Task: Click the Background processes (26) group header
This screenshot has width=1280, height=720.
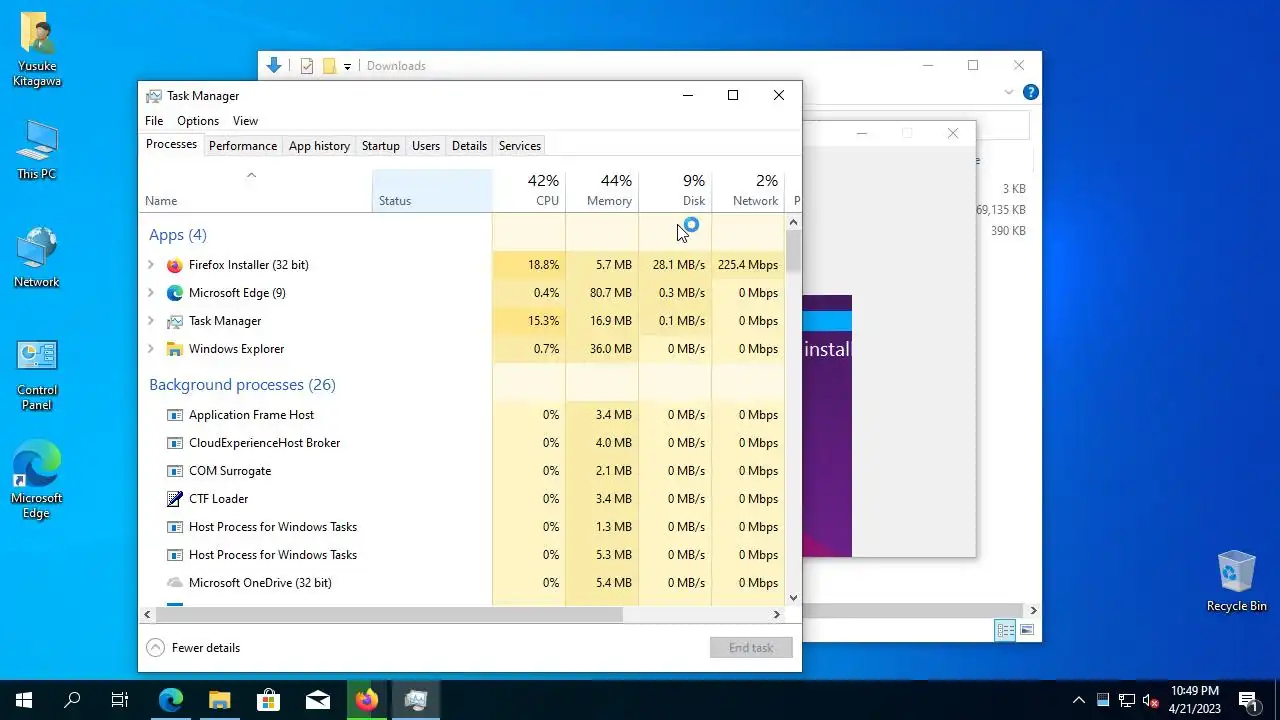Action: click(242, 385)
